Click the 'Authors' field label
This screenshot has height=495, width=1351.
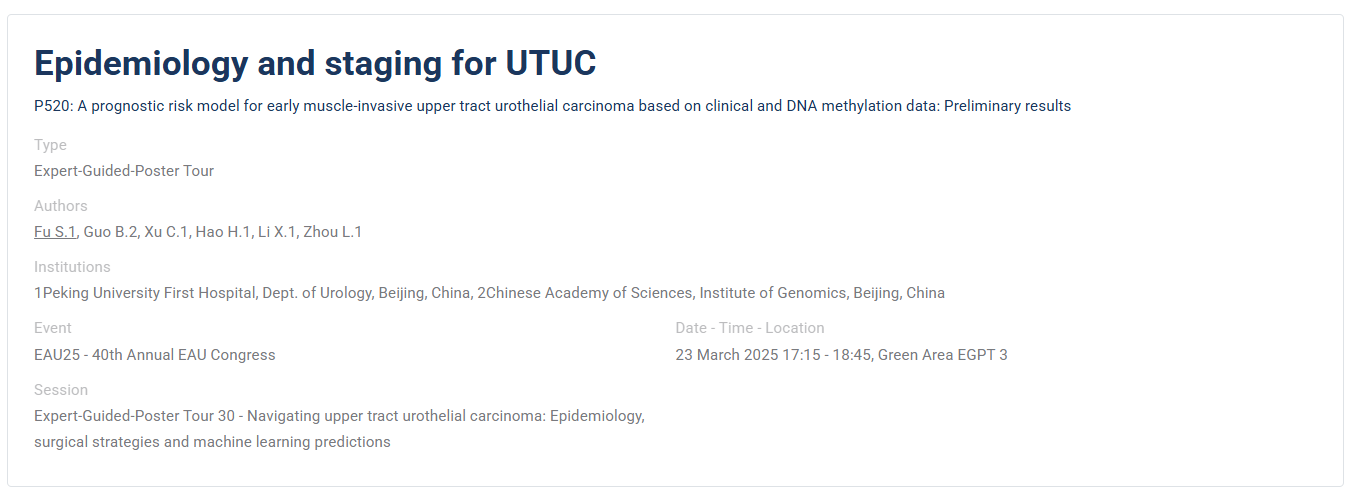tap(61, 206)
